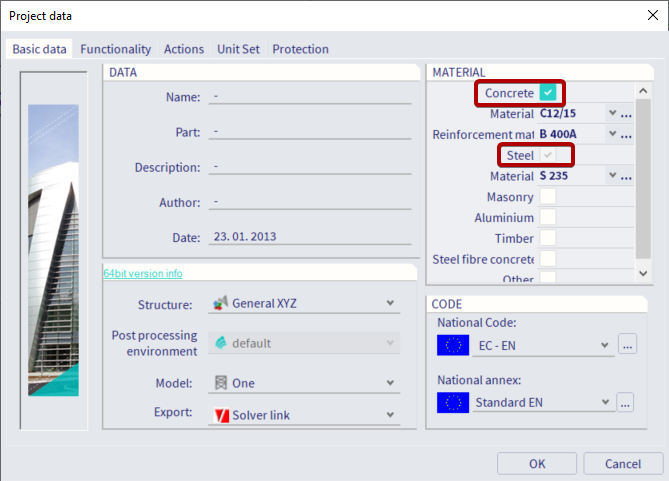669x481 pixels.
Task: Open the steel S 235 browse ellipsis
Action: tap(626, 176)
